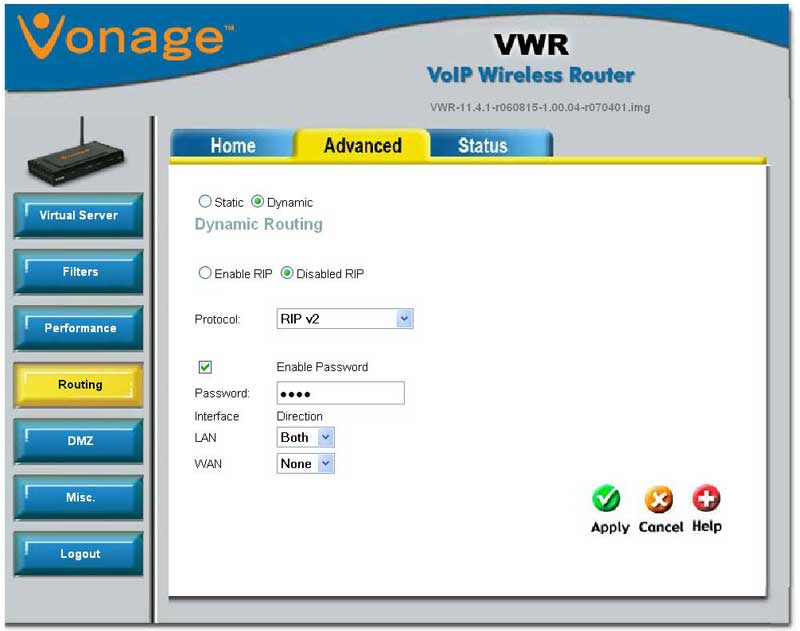Click the green Apply checkmark icon
800x631 pixels.
(607, 499)
